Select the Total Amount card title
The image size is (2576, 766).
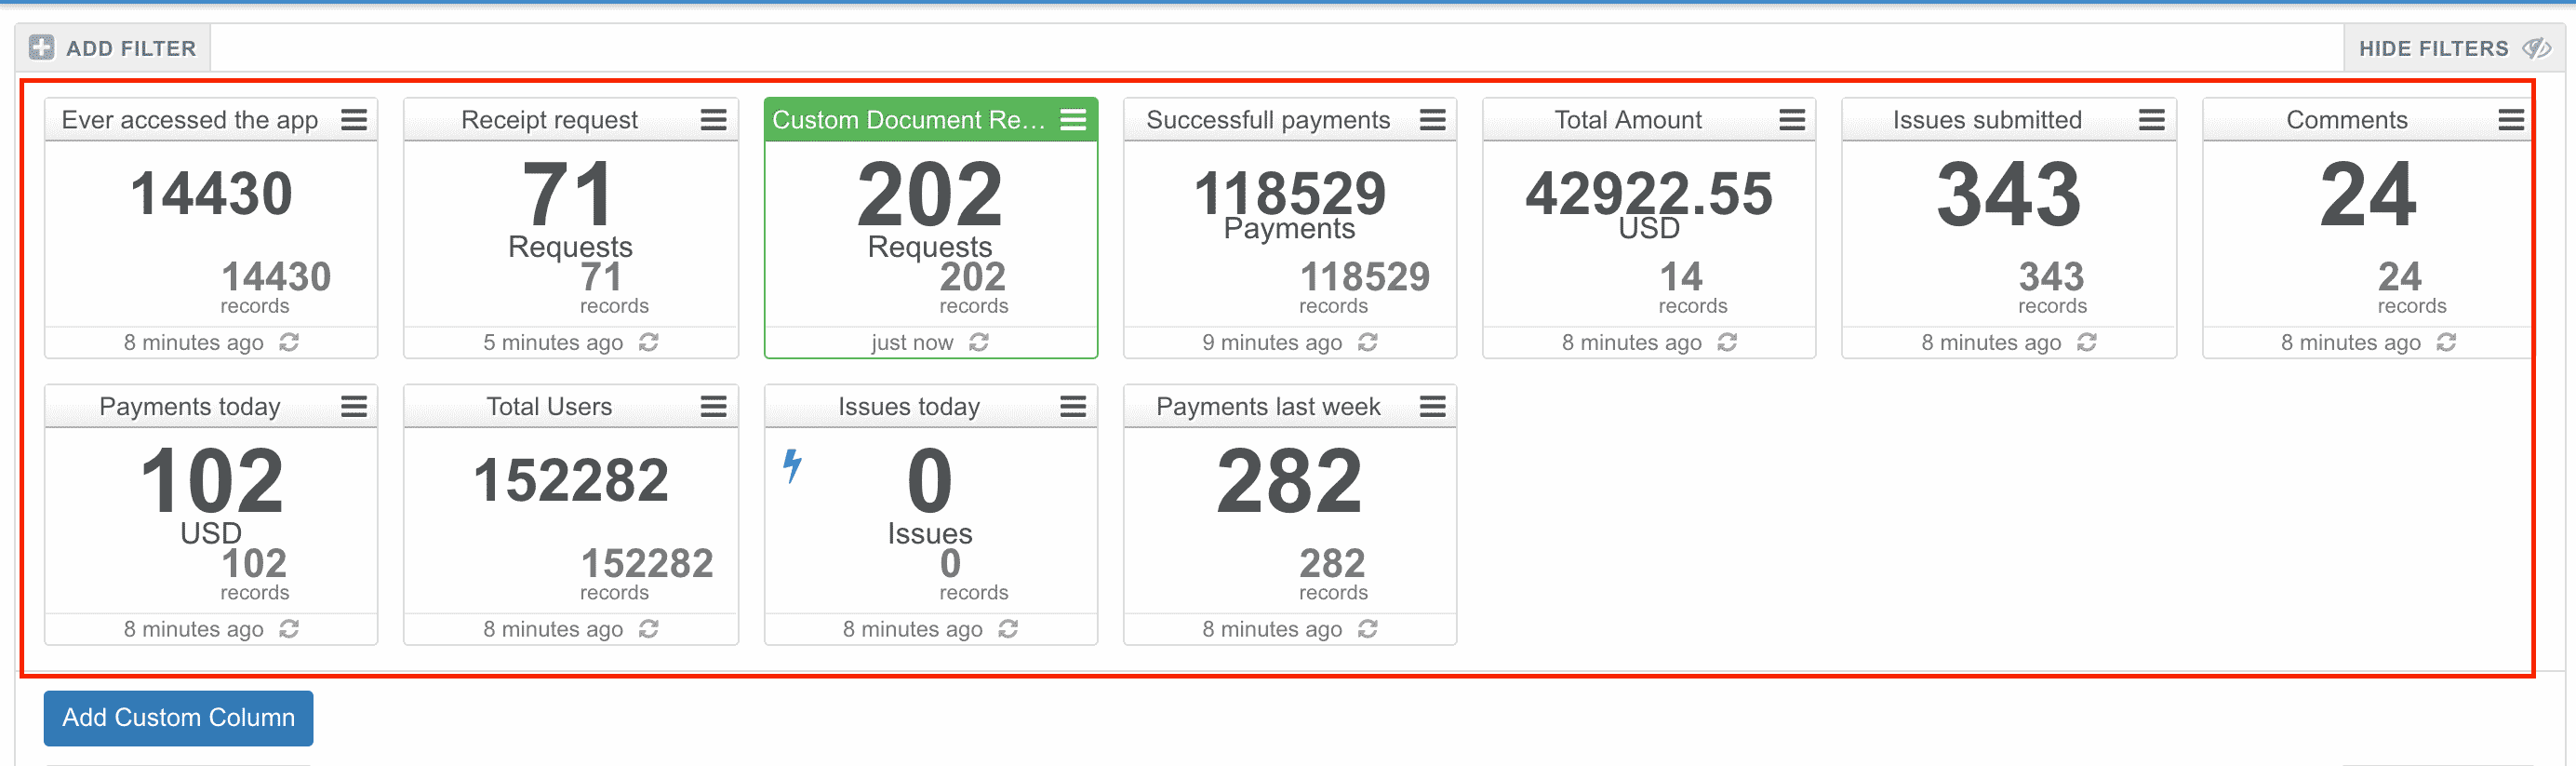[1628, 120]
